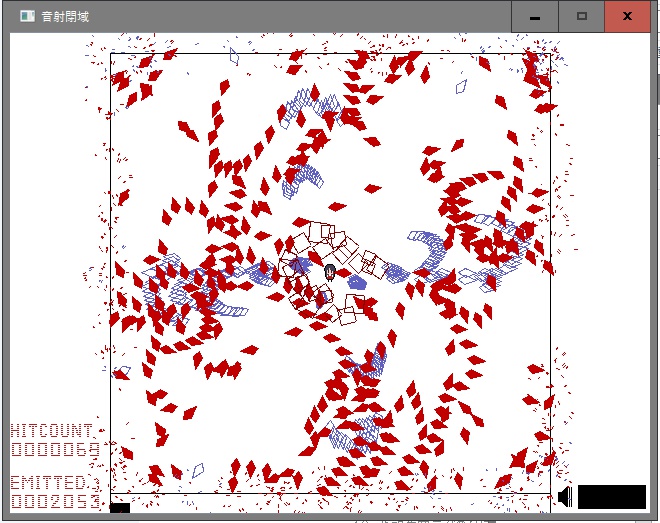The image size is (660, 523).
Task: Click the EMITTED label text
Action: click(48, 483)
